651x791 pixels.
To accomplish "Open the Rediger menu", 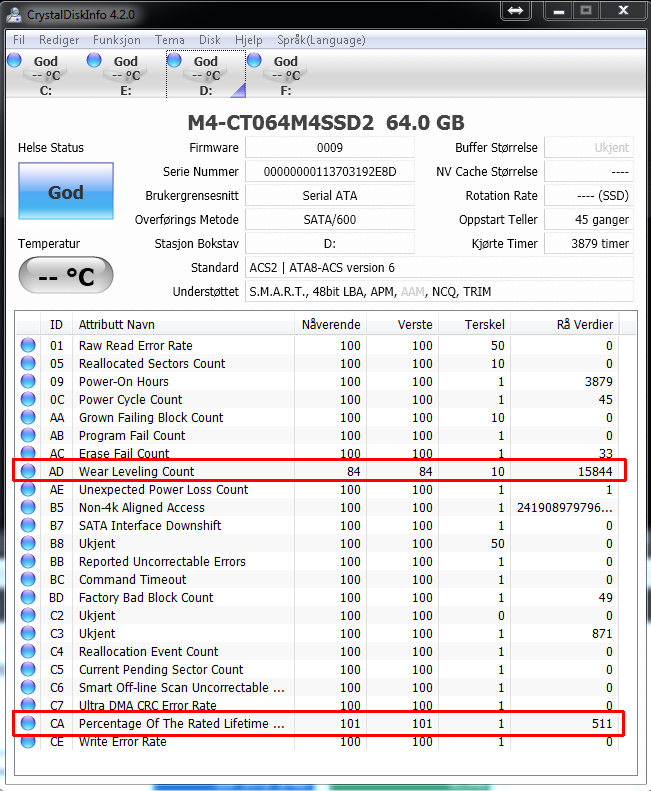I will click(x=59, y=40).
